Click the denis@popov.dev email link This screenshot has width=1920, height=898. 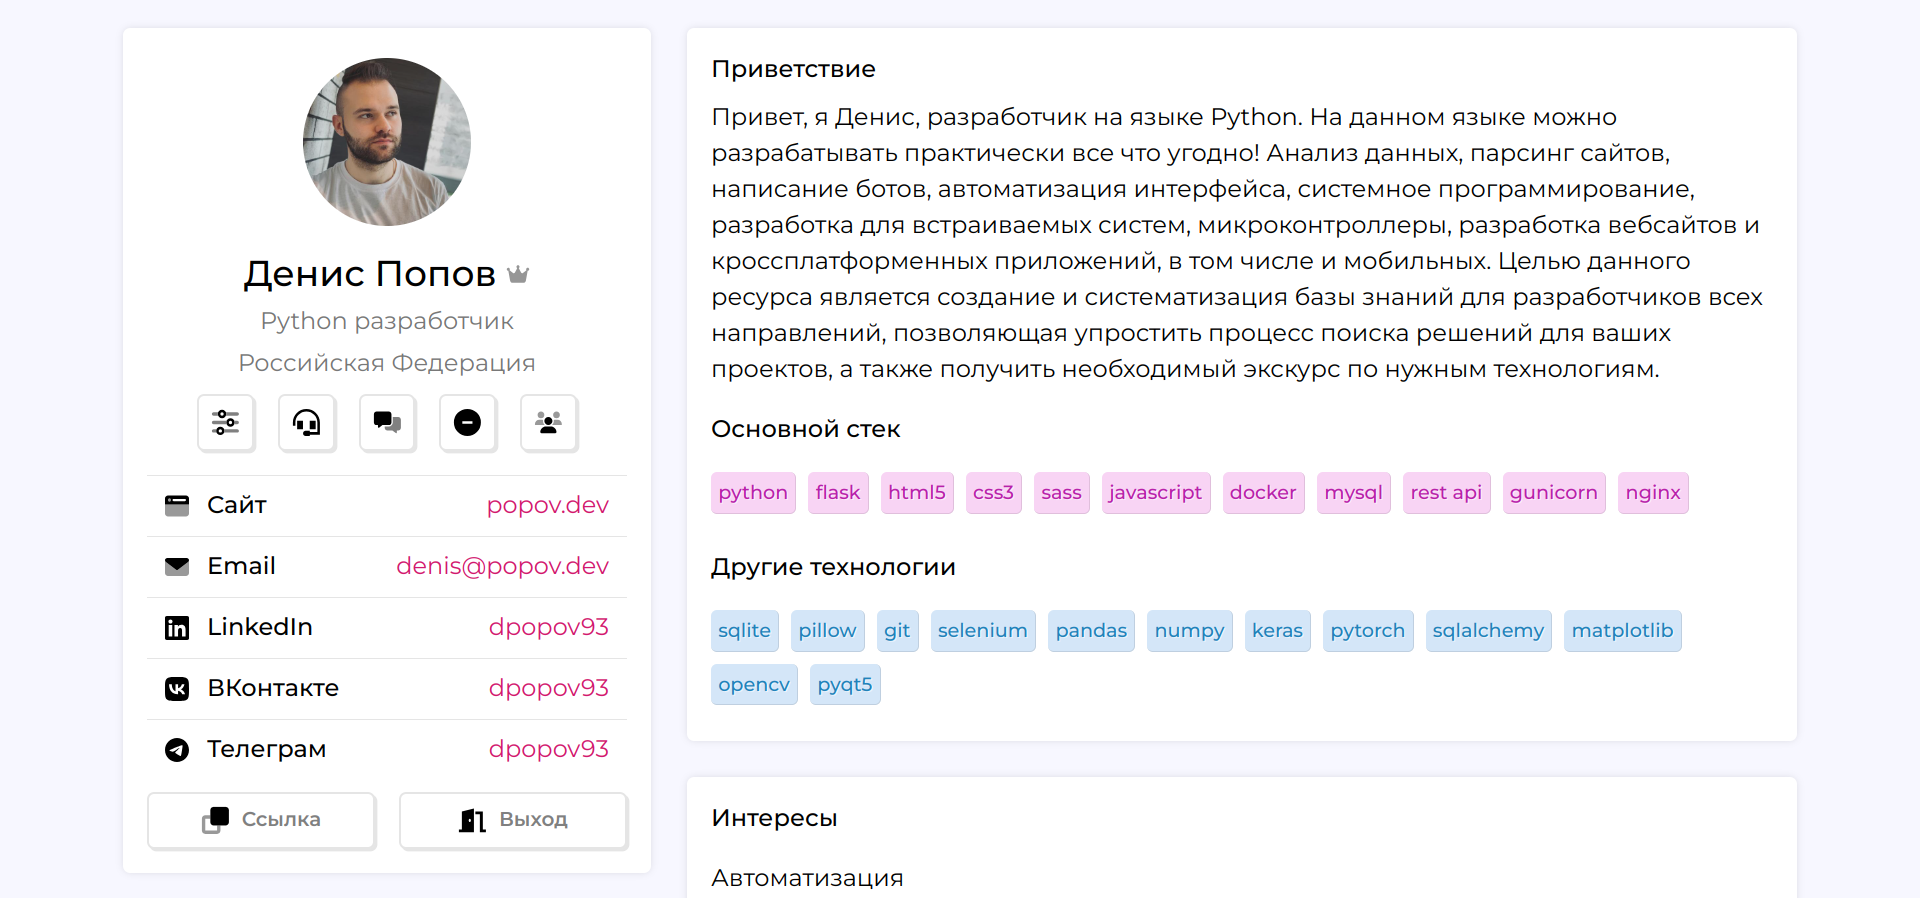[502, 566]
